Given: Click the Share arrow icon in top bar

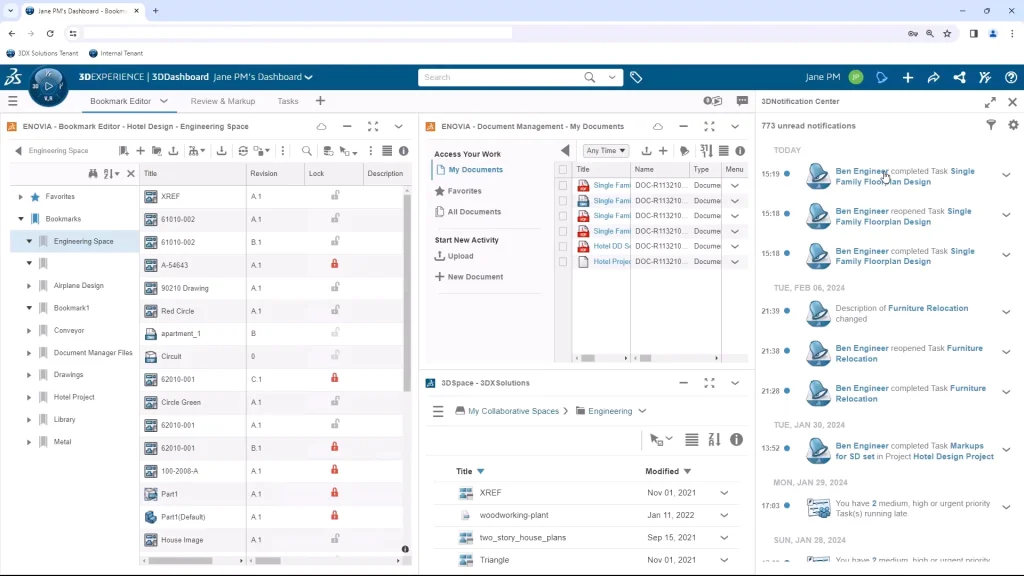Looking at the screenshot, I should click(x=933, y=77).
